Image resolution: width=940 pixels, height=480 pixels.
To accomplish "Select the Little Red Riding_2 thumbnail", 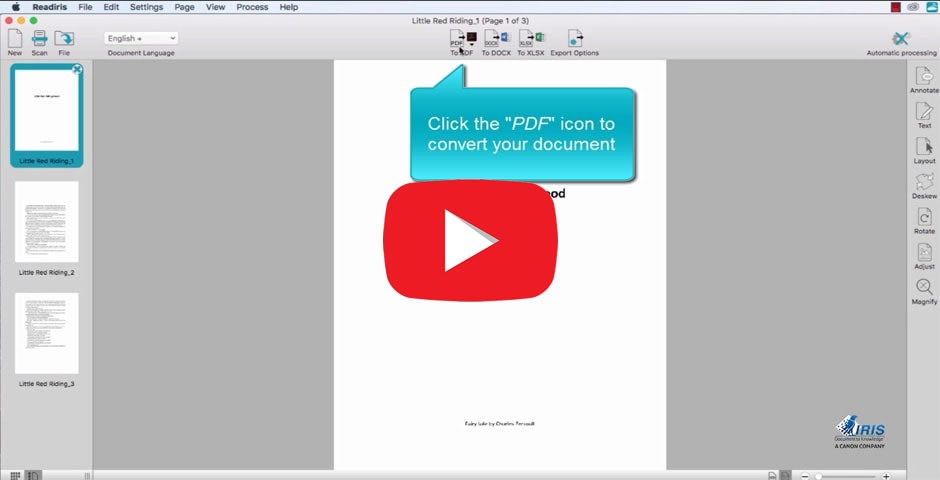I will coord(47,222).
